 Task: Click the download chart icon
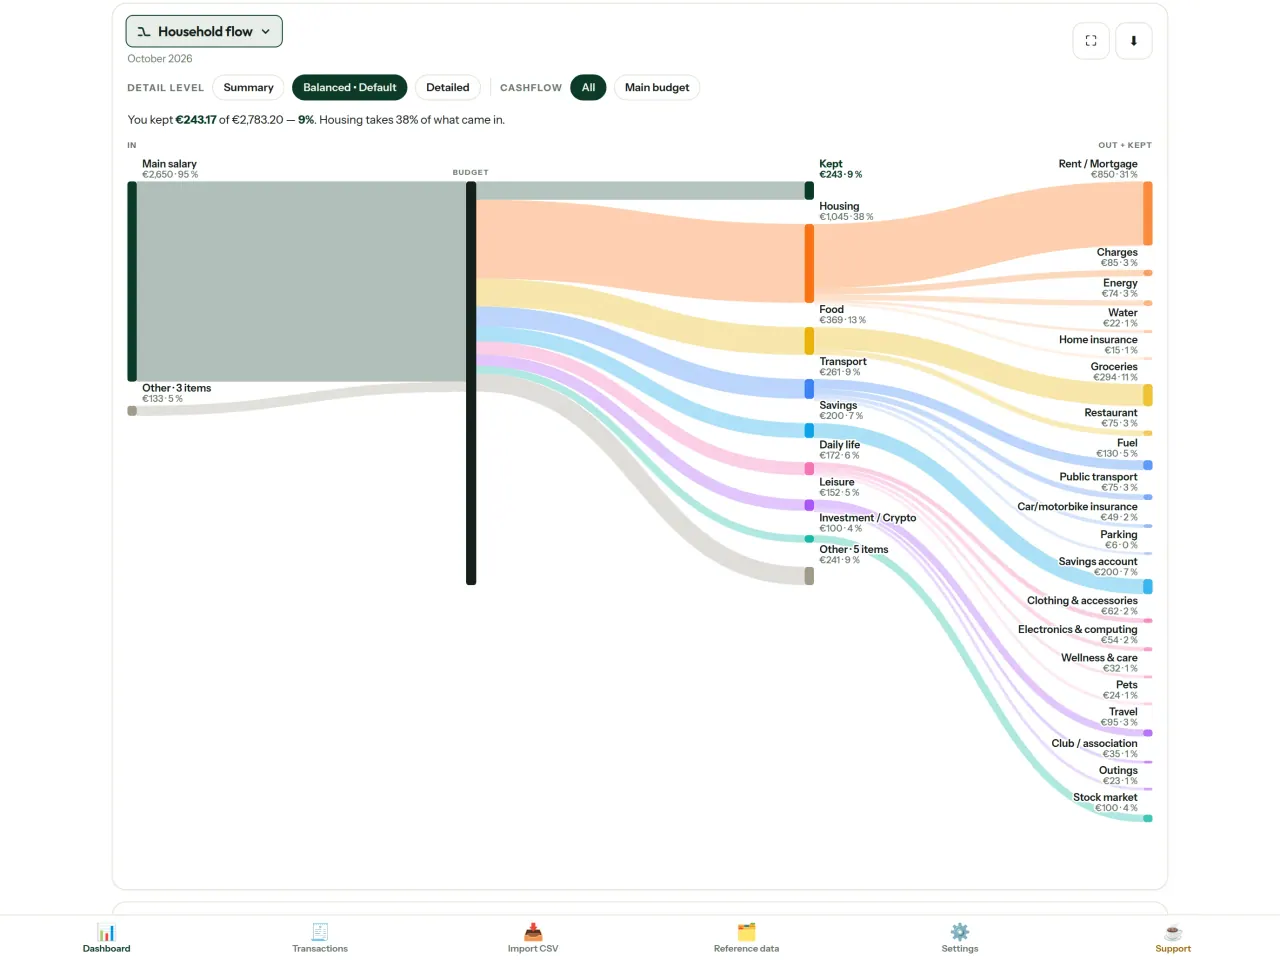pos(1134,41)
